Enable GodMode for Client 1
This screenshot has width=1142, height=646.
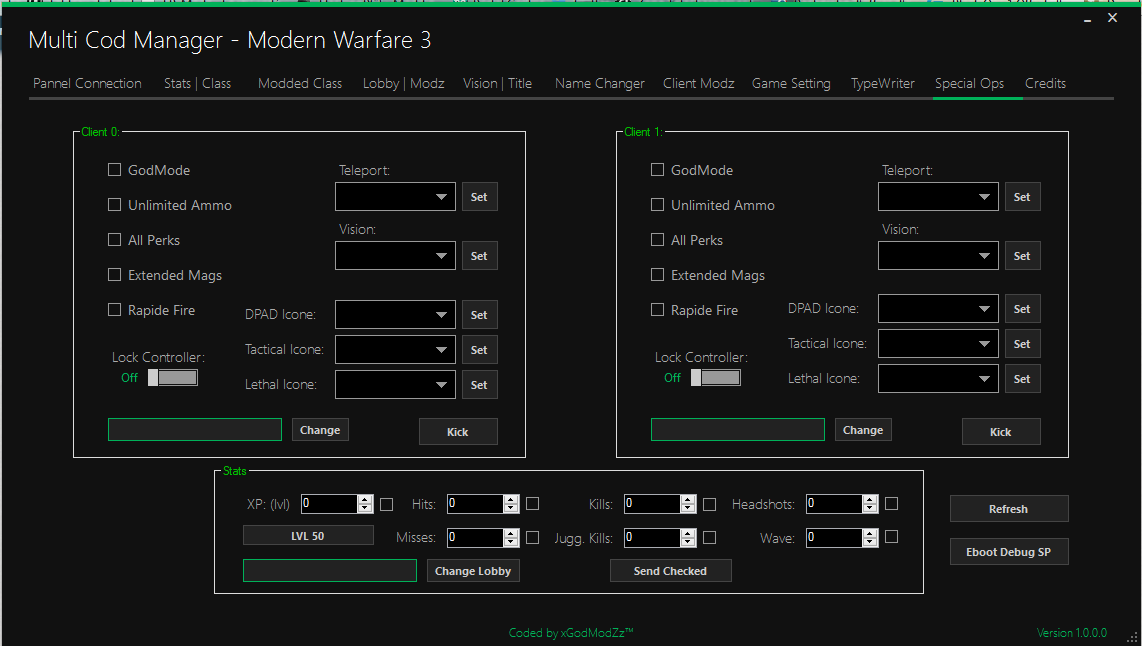[x=657, y=170]
